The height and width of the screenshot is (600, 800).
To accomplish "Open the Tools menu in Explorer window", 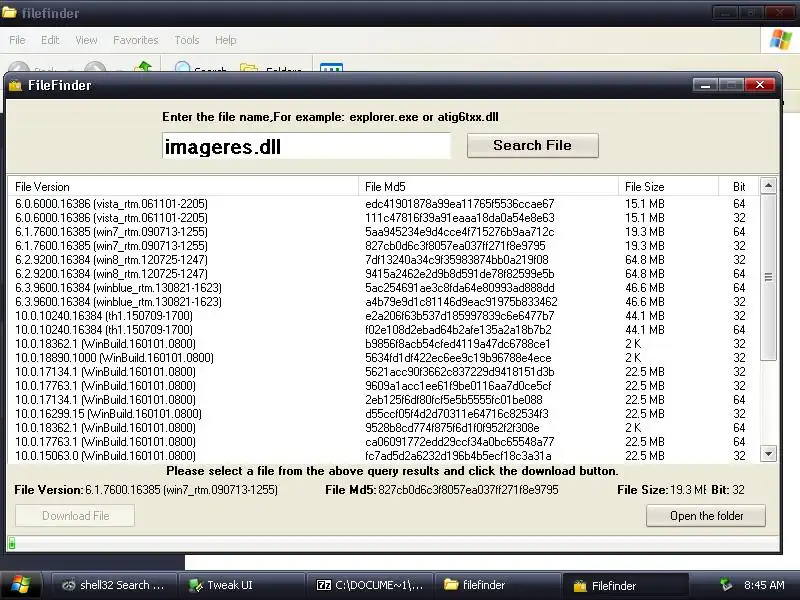I will [187, 40].
